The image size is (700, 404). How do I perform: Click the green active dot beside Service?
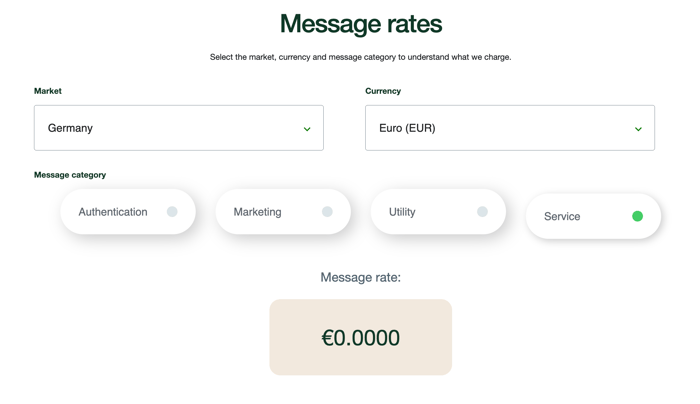[638, 216]
